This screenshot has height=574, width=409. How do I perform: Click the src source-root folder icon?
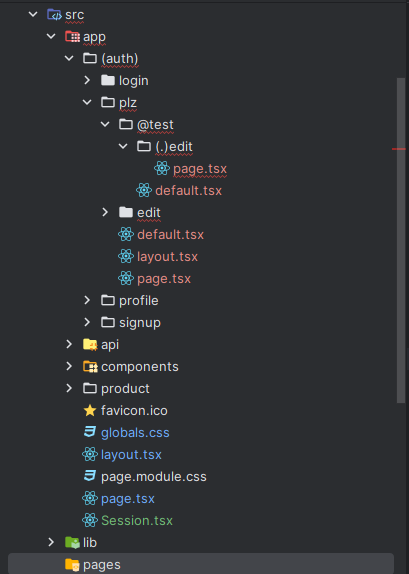tap(54, 15)
